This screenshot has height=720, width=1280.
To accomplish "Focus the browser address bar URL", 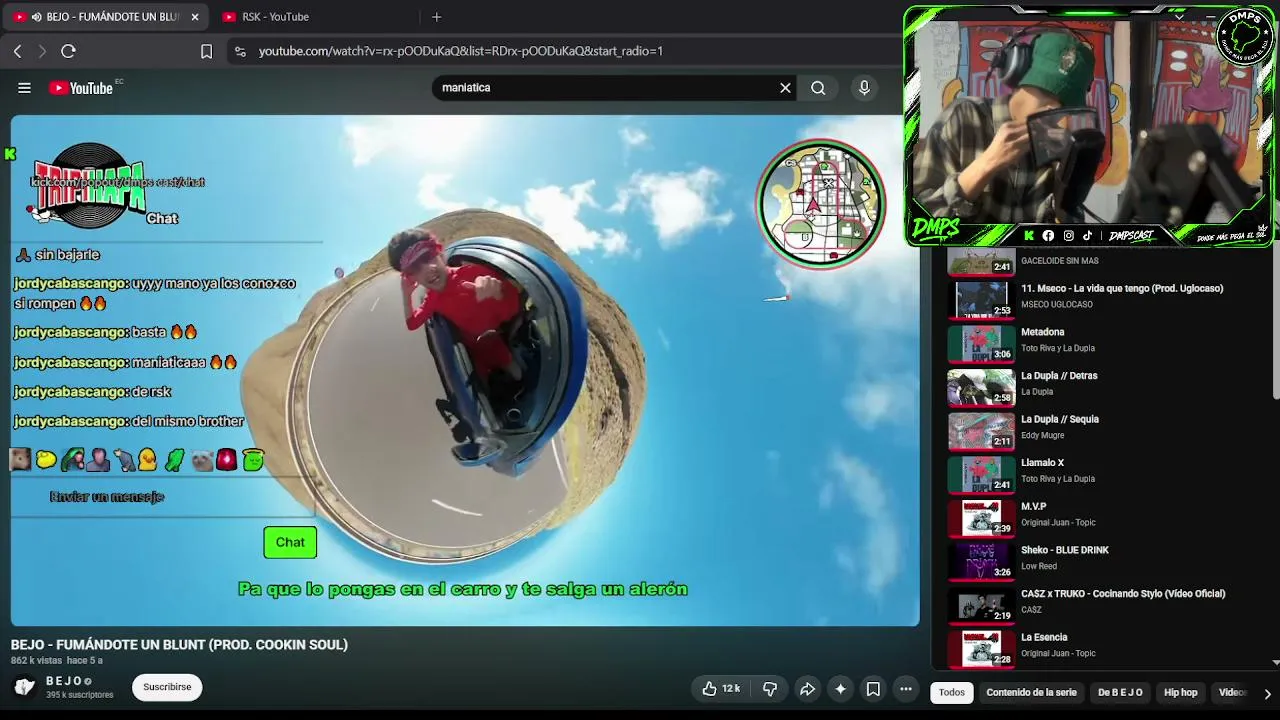I will tap(461, 51).
